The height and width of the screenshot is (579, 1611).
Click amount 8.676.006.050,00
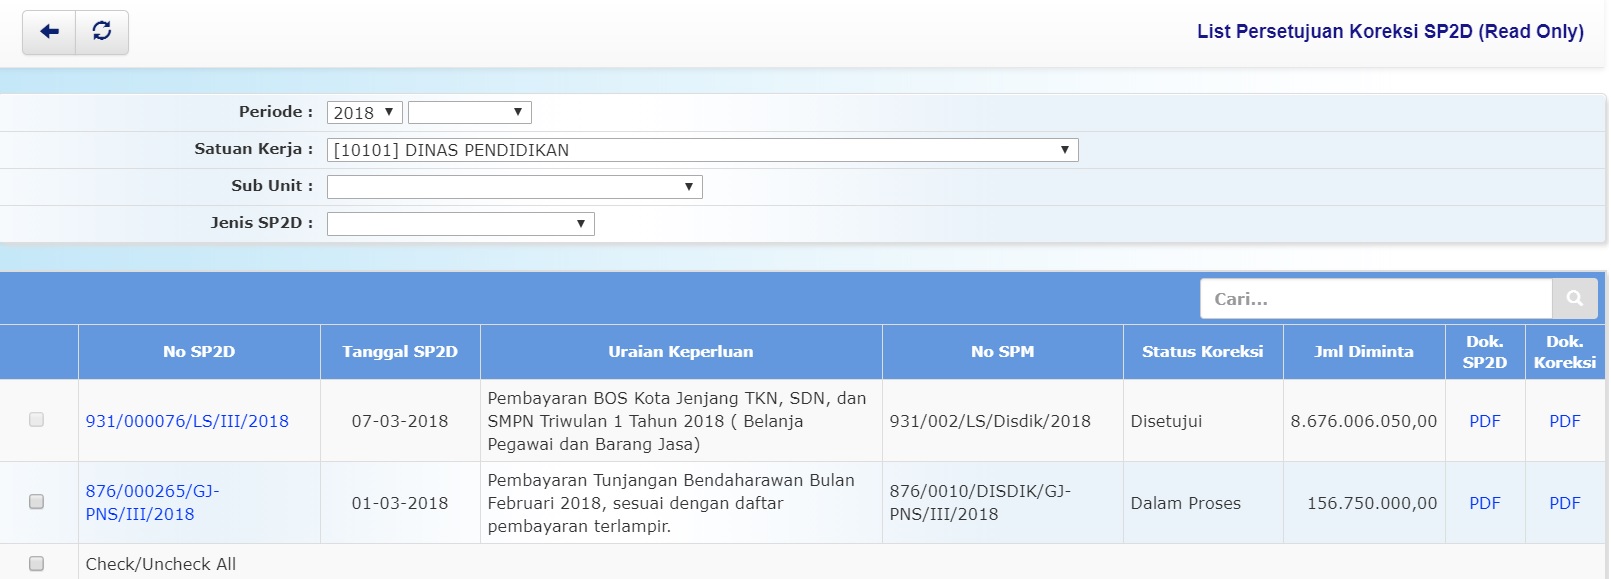click(1364, 421)
